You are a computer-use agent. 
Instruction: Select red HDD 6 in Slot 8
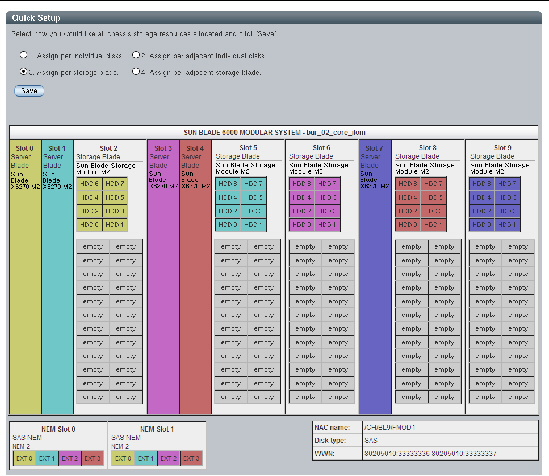408,184
